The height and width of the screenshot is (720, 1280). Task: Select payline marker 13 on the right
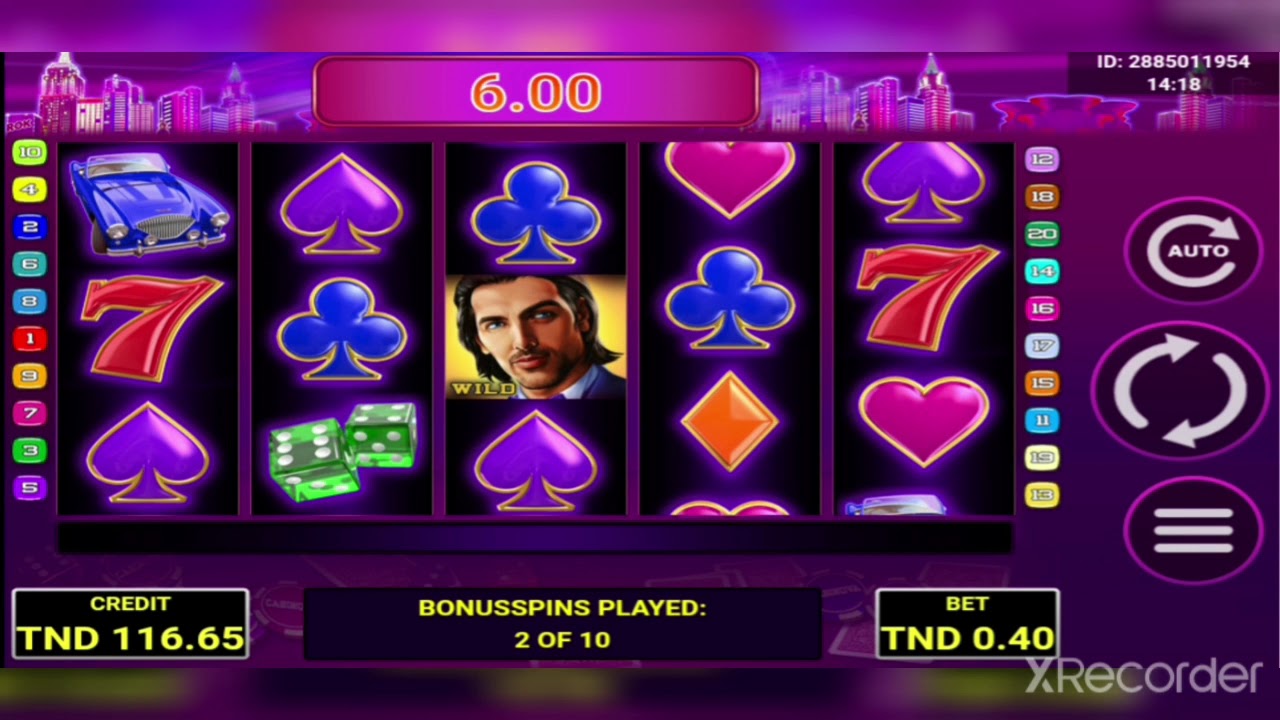click(1042, 495)
